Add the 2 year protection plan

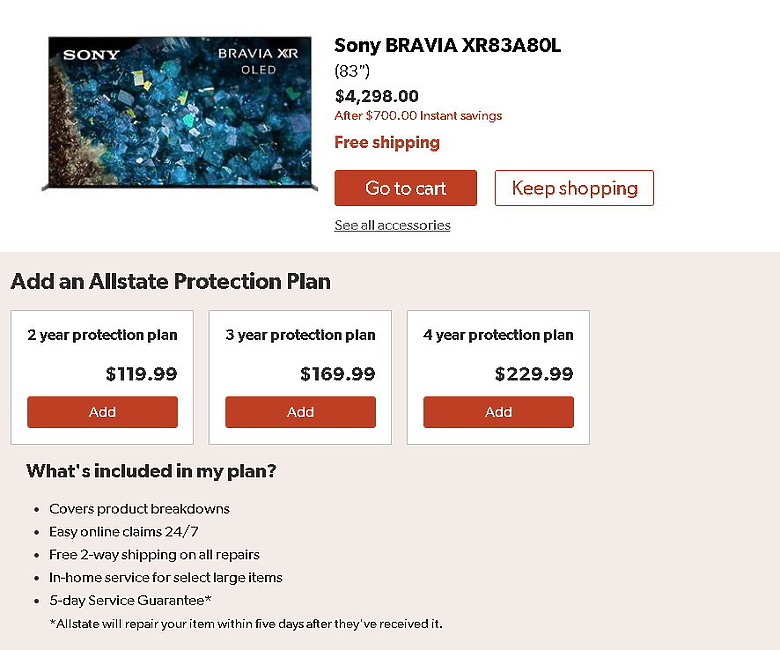102,412
